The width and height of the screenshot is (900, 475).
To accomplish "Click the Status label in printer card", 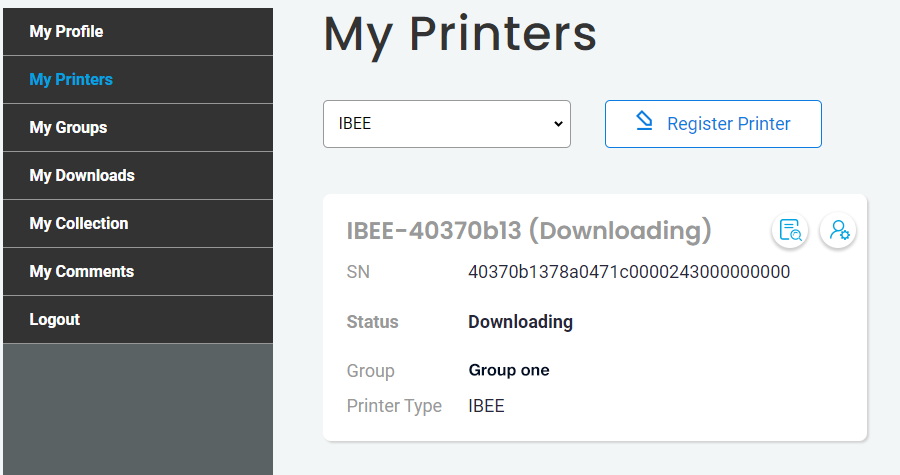I will pyautogui.click(x=372, y=322).
